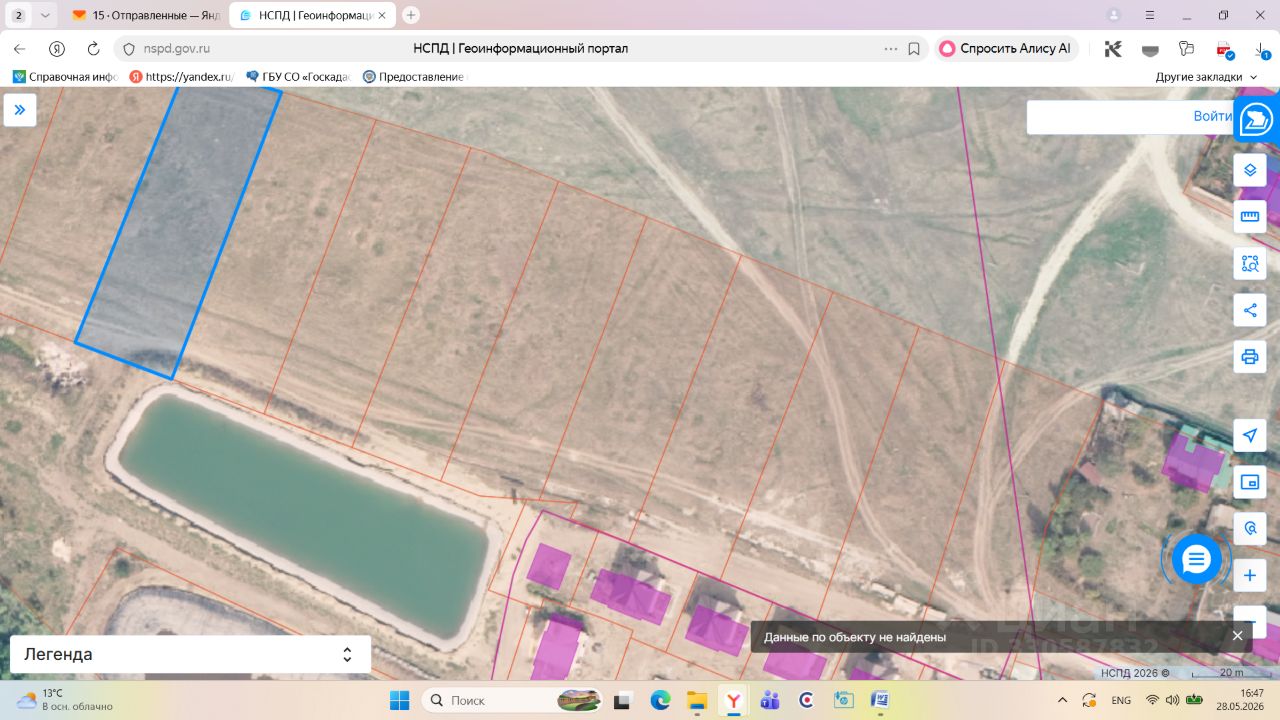Click the Войти login button
Viewport: 1280px width, 720px height.
pos(1212,116)
